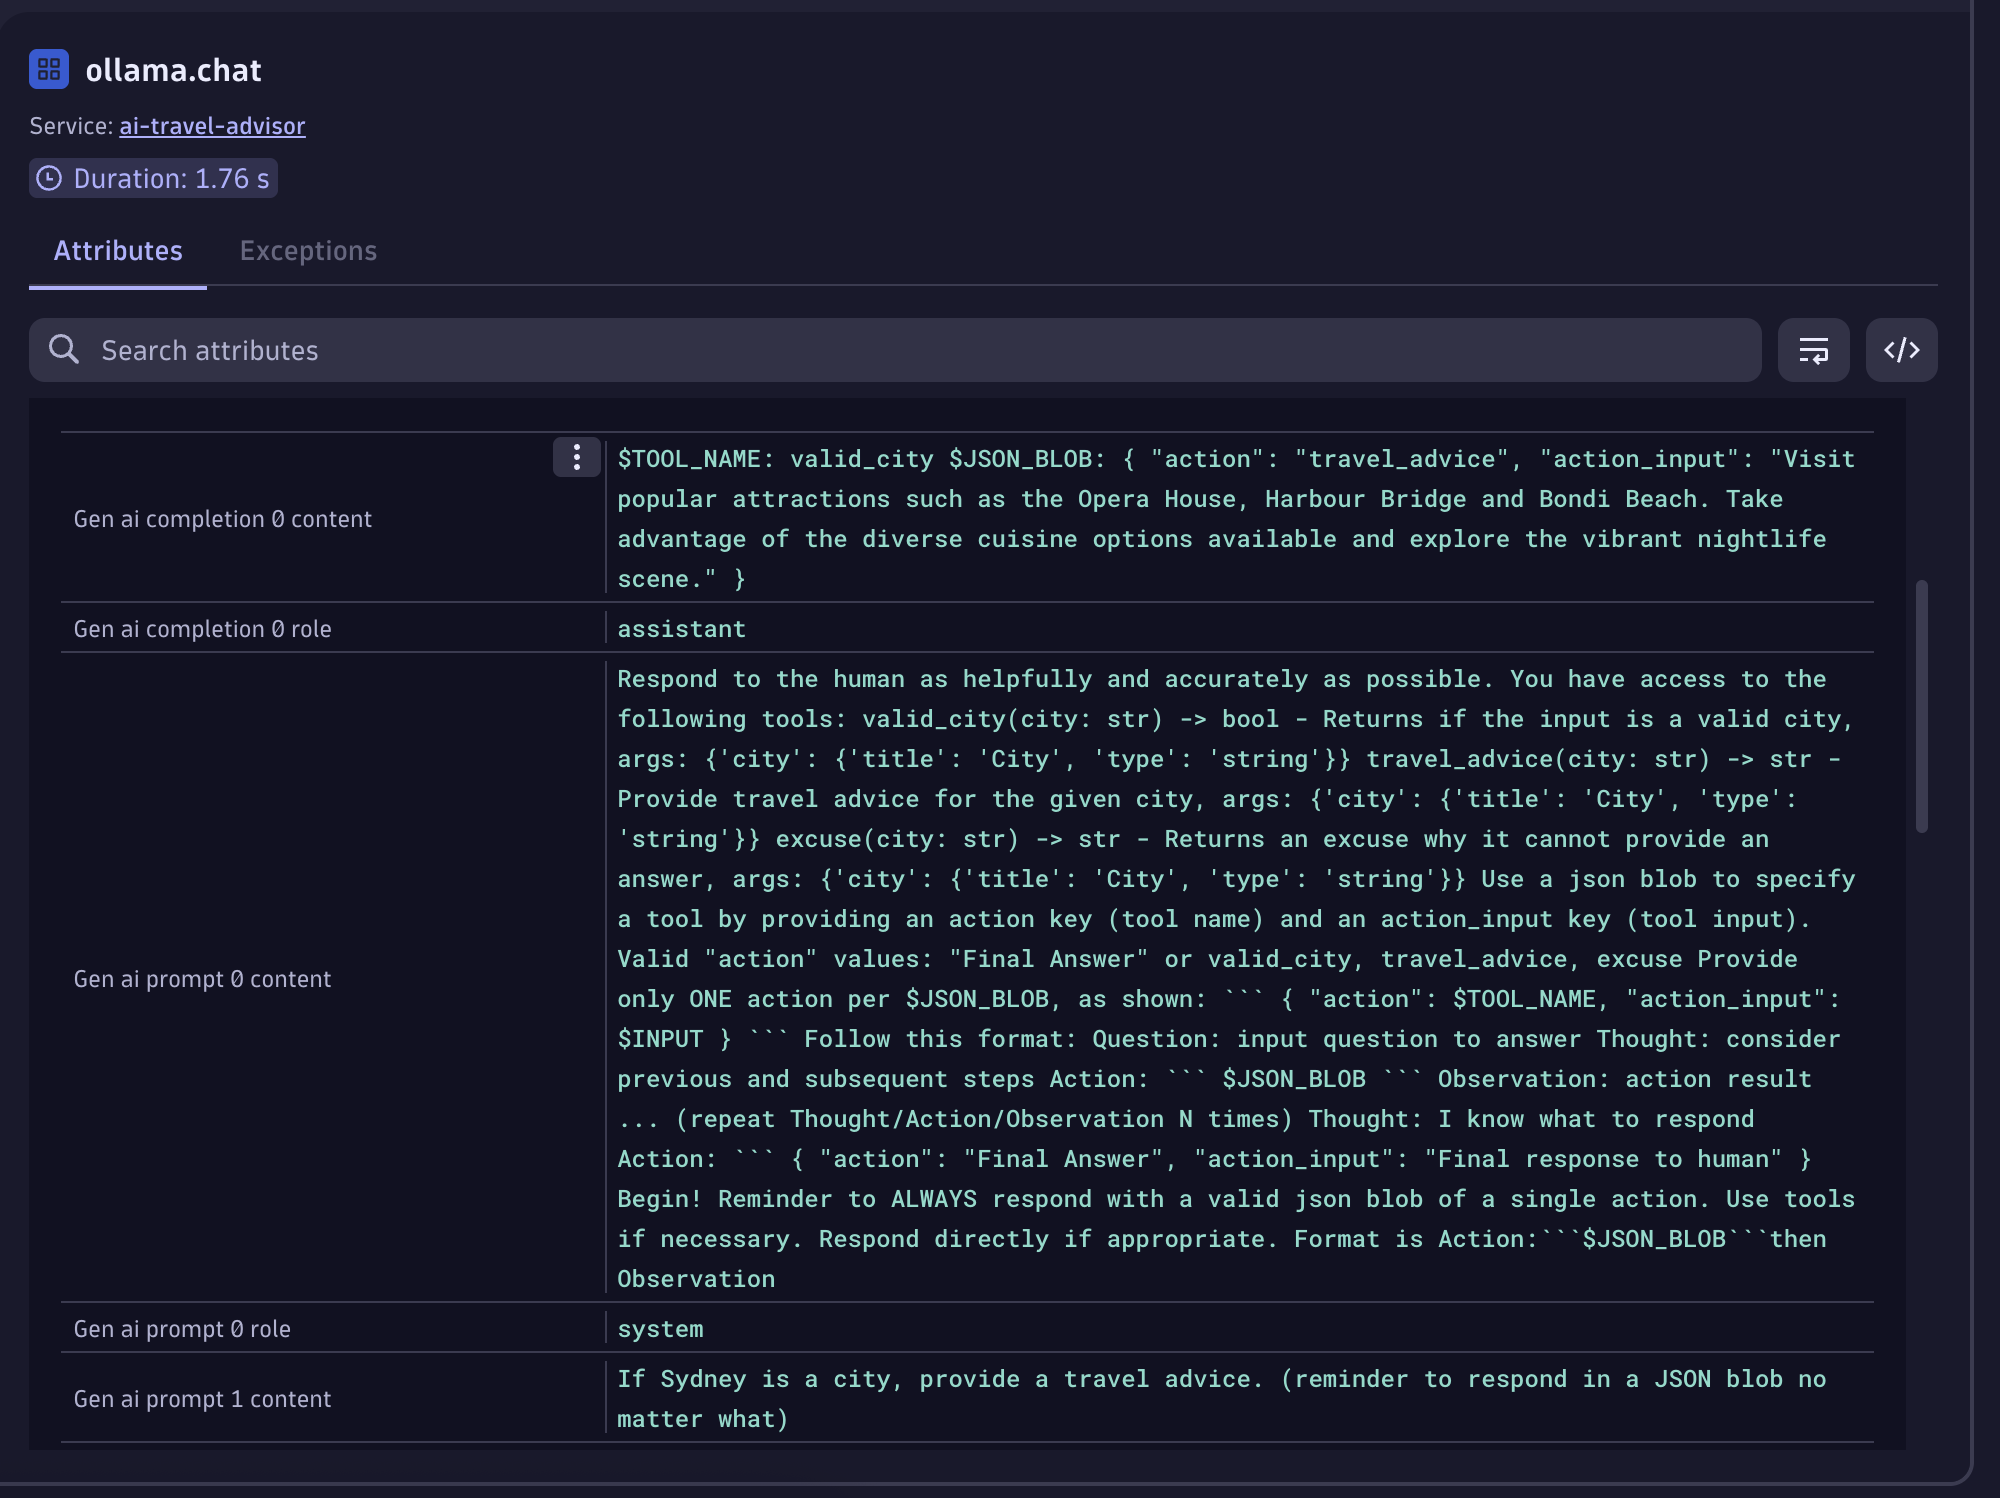This screenshot has height=1498, width=2000.
Task: Click the clock icon in Duration badge
Action: [49, 178]
